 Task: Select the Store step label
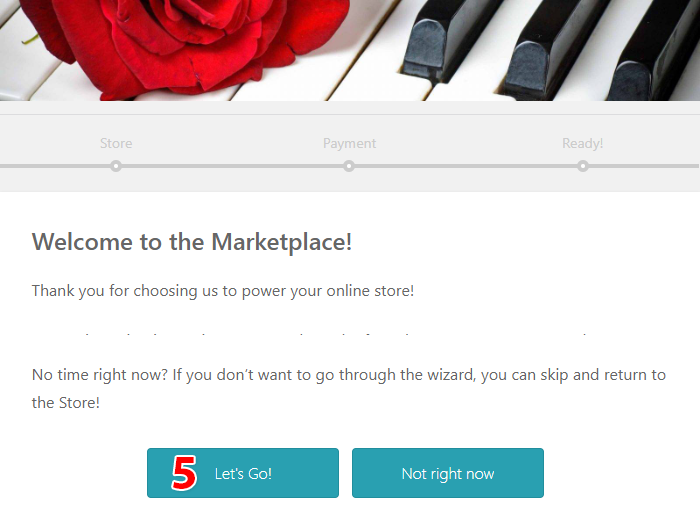tap(116, 144)
